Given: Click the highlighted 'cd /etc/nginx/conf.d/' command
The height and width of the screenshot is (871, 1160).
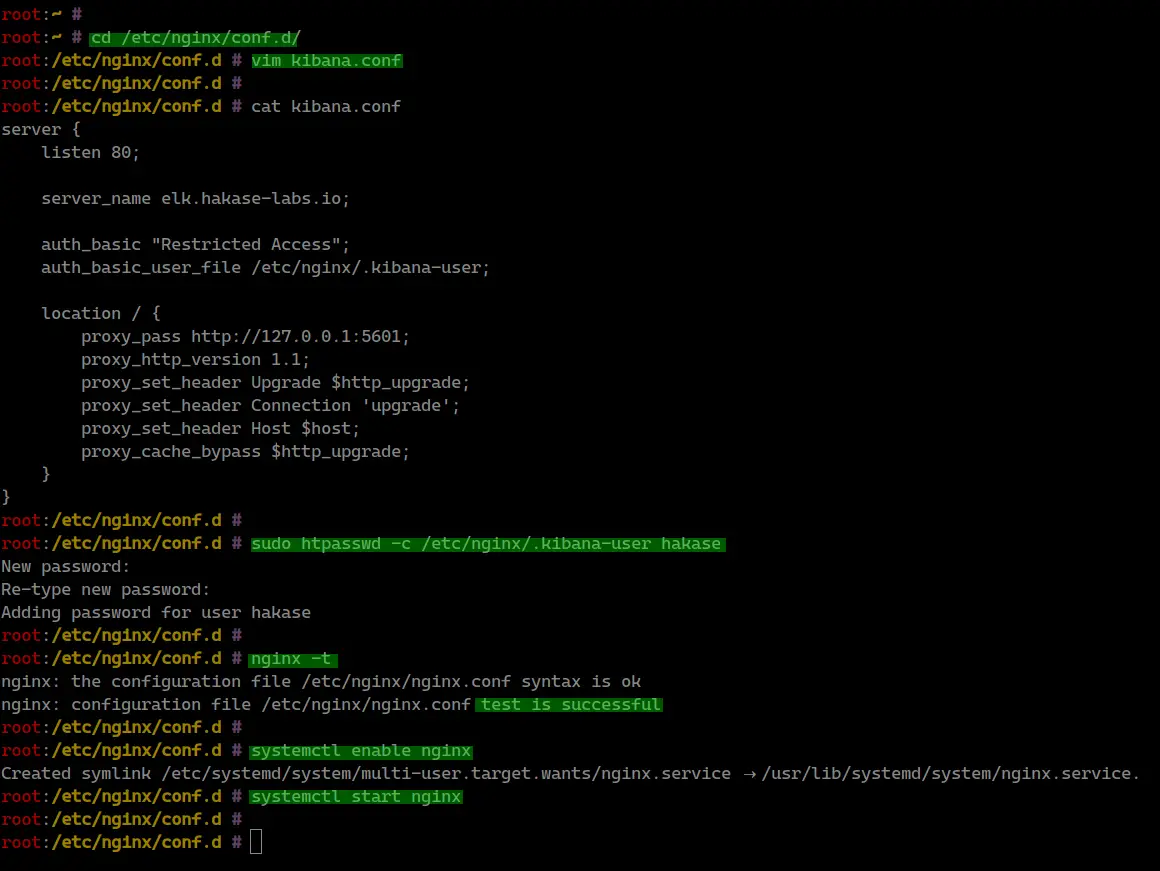Looking at the screenshot, I should pyautogui.click(x=195, y=38).
